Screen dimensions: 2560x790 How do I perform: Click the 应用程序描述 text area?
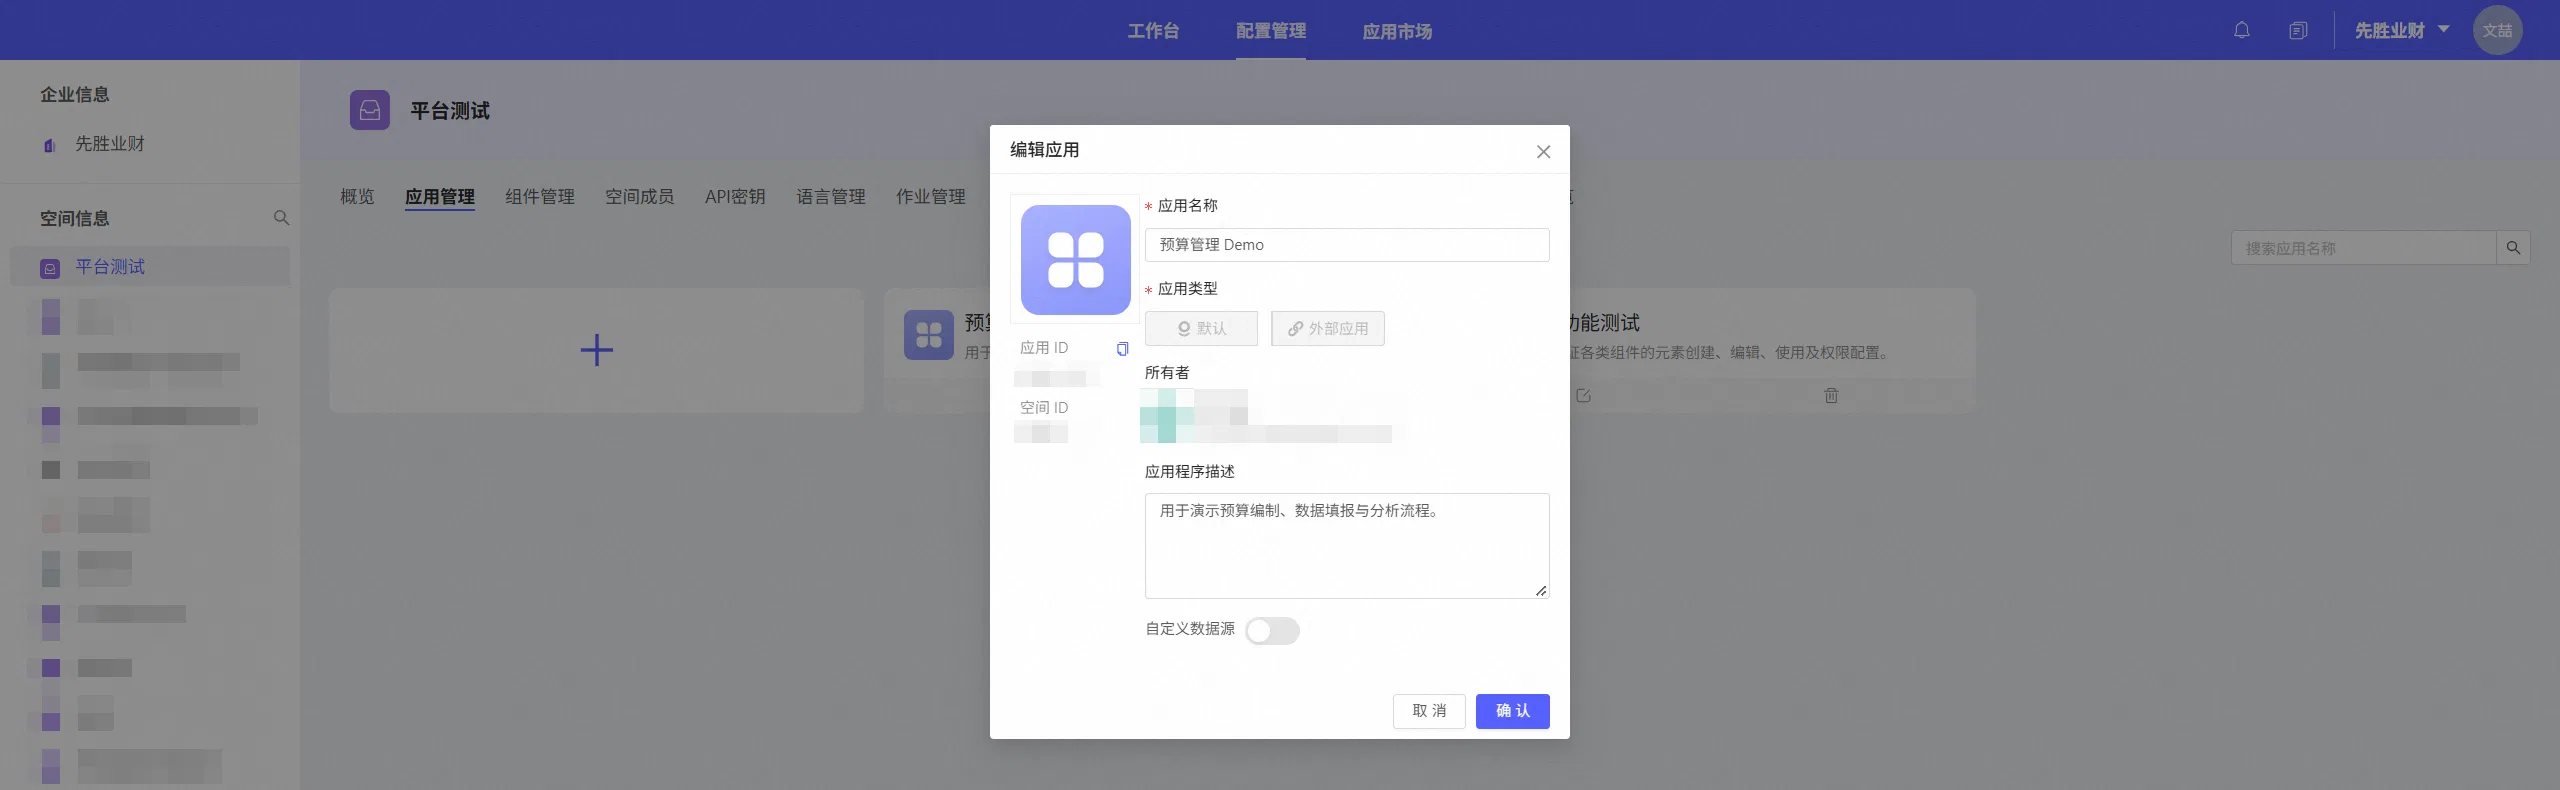pos(1347,545)
